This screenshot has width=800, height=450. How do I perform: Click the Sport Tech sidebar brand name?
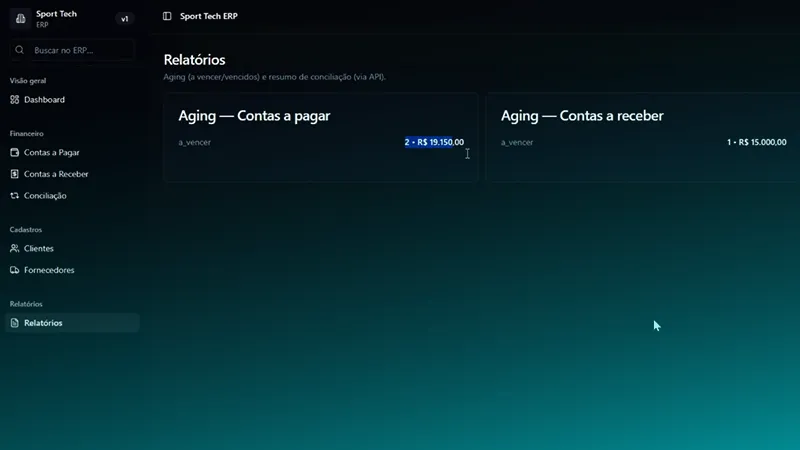tap(56, 14)
